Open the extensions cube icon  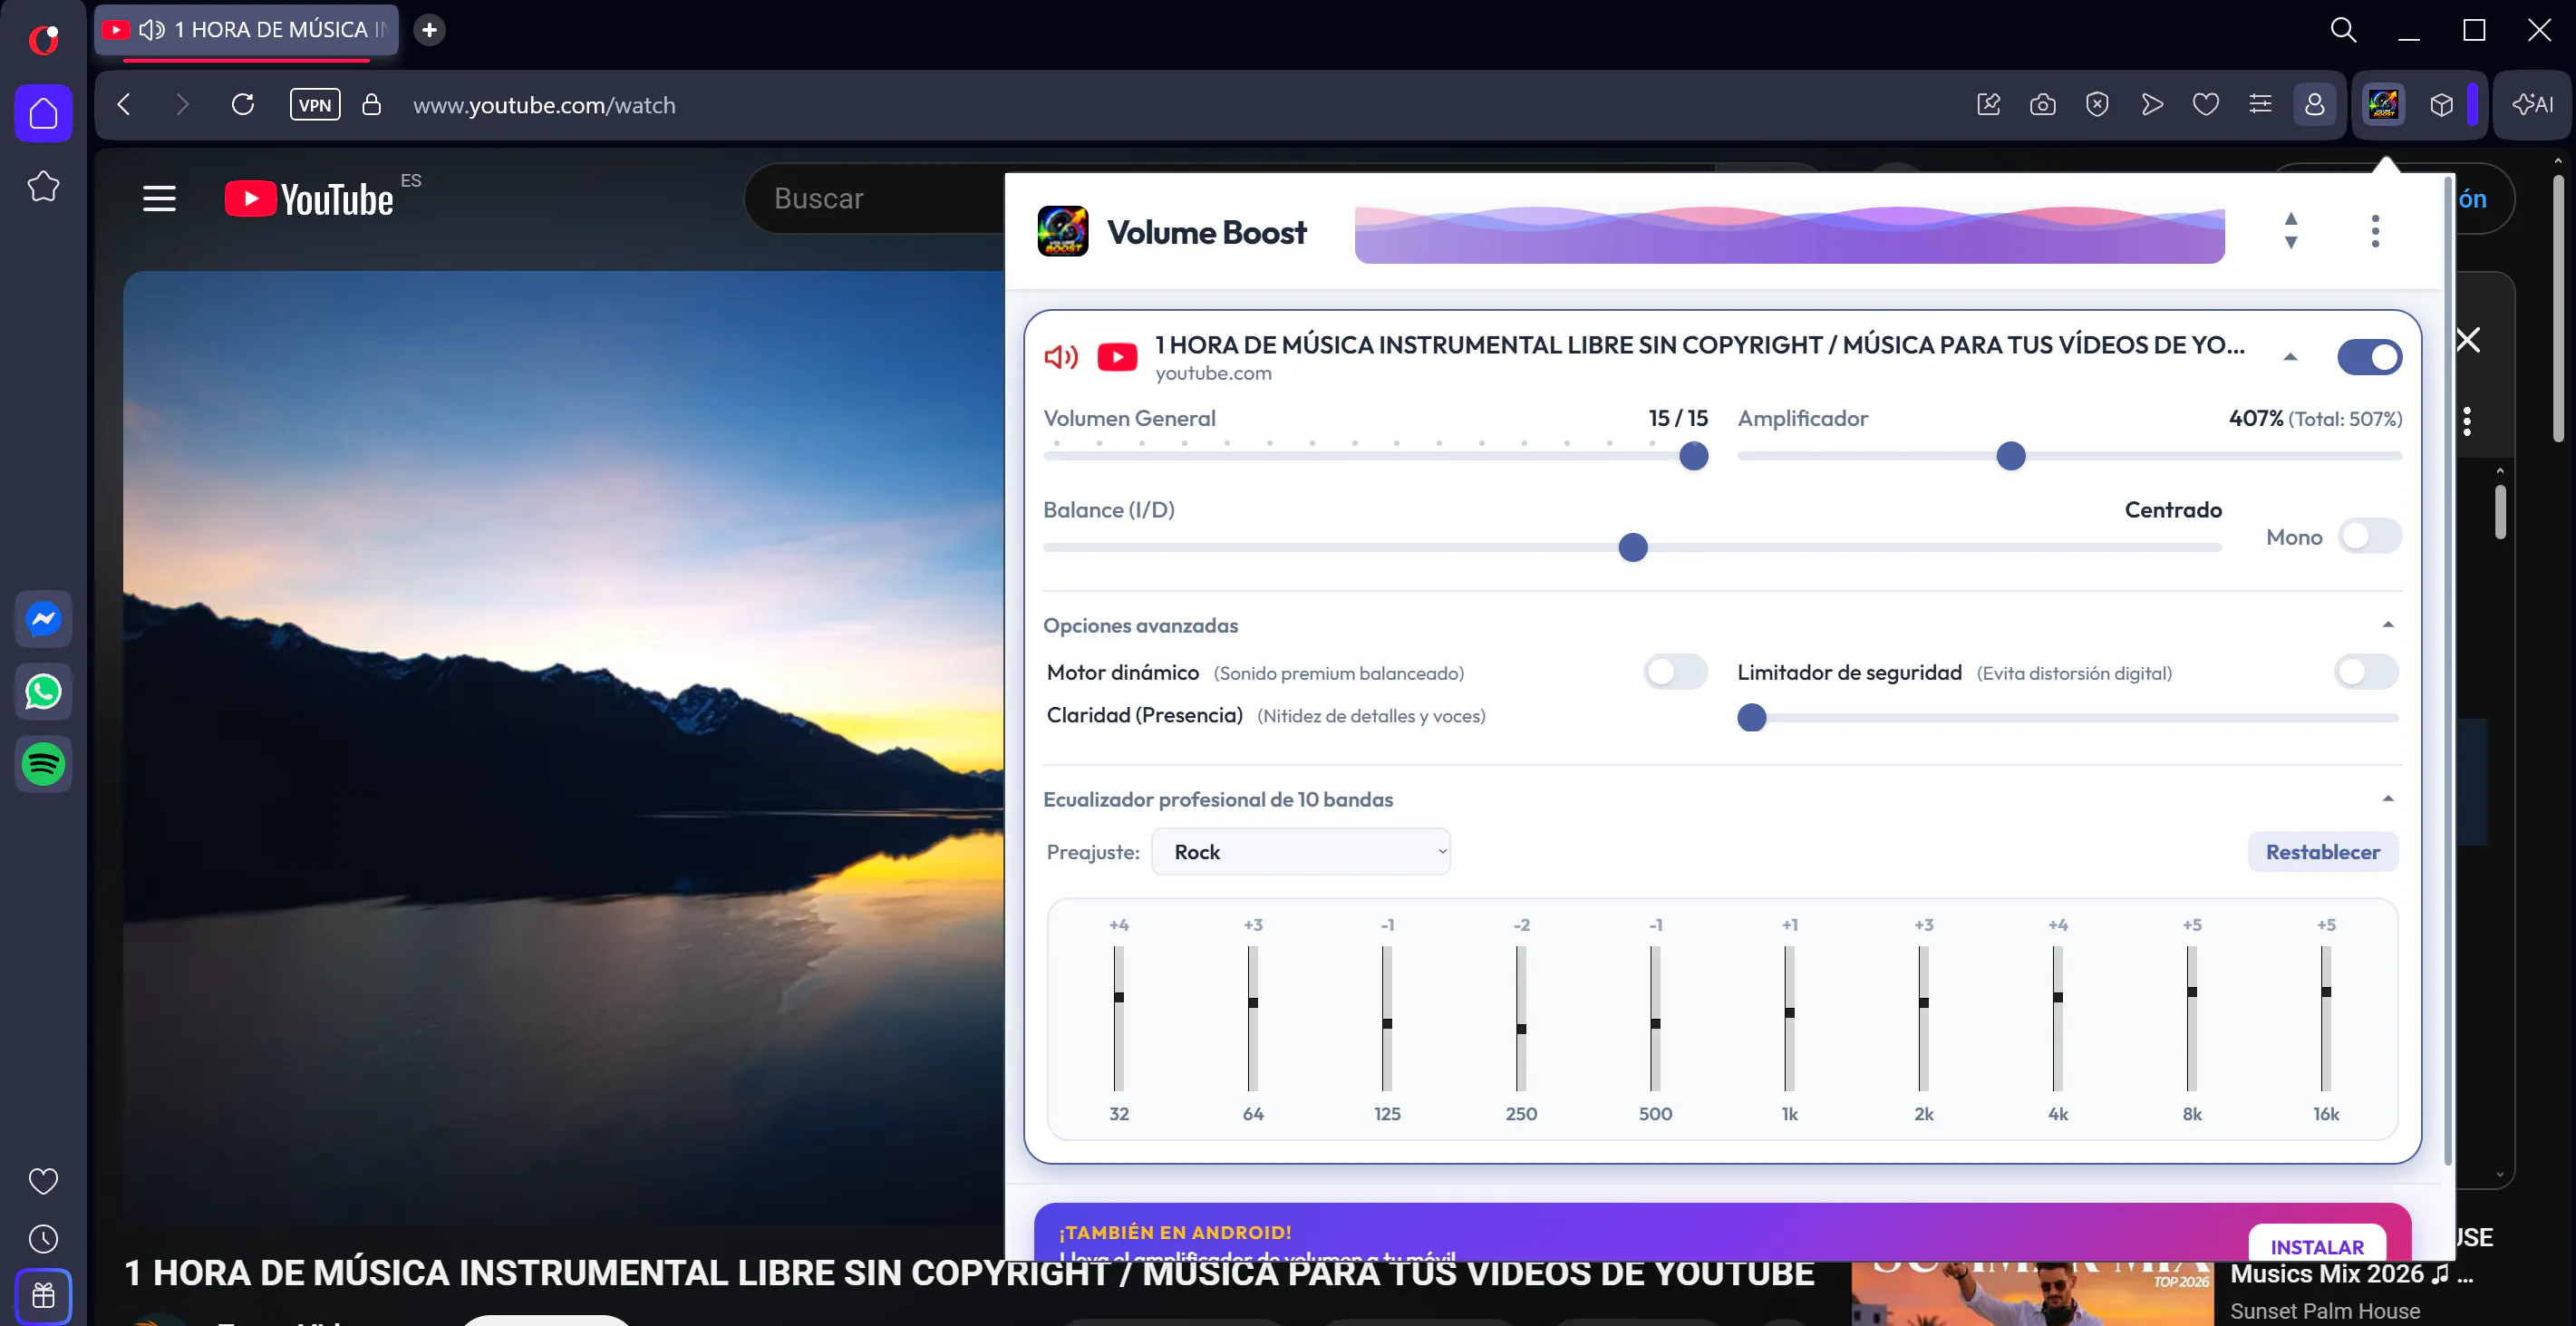2442,104
